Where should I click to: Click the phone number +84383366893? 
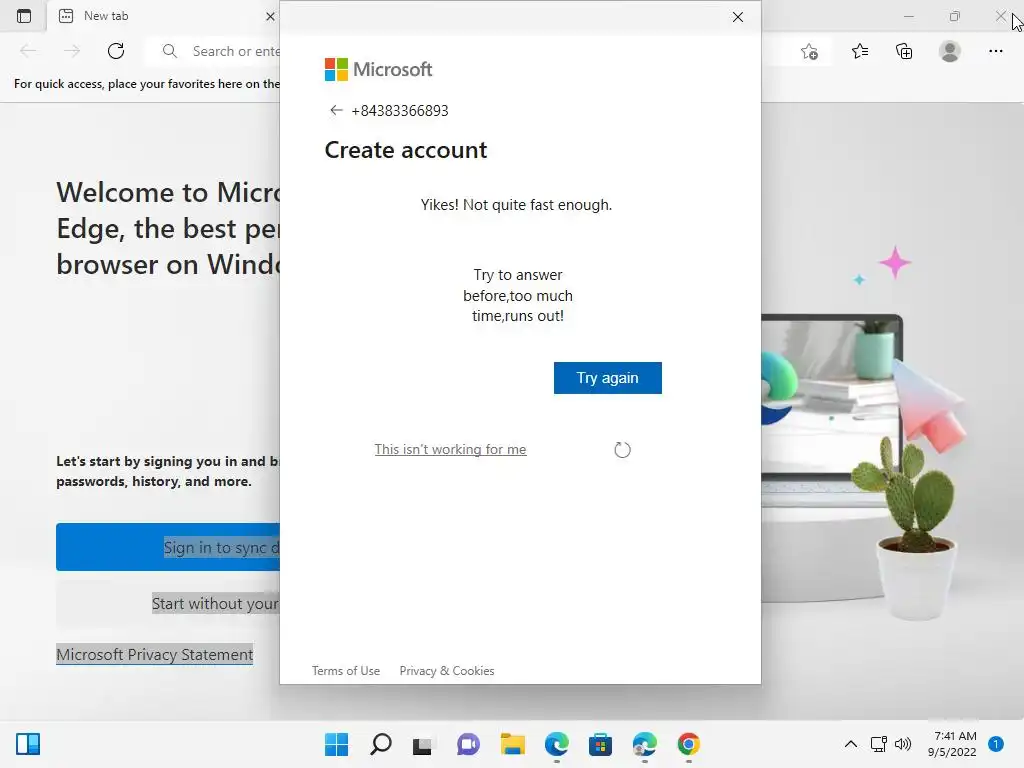point(400,110)
